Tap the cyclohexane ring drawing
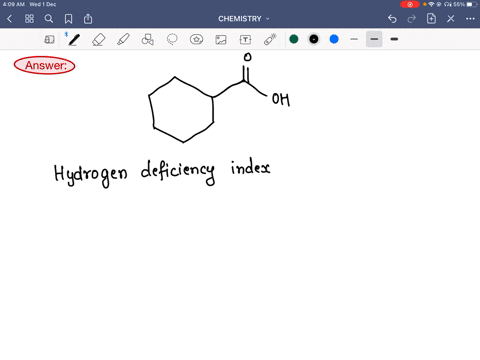Viewport: 480px width, 360px height. coord(181,110)
